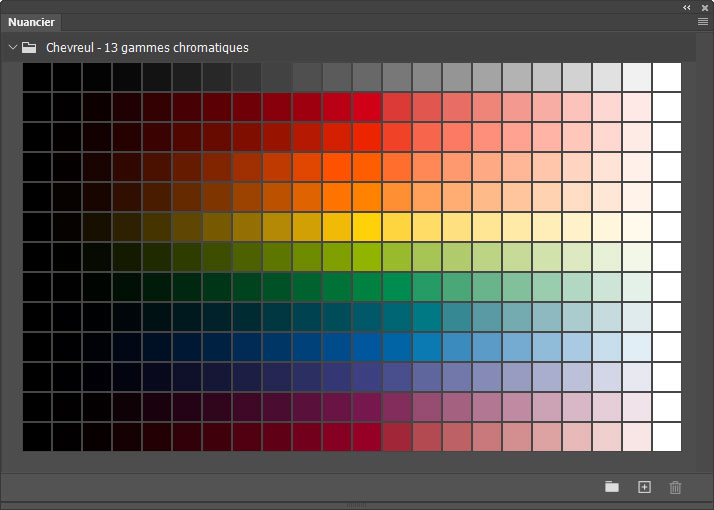Click the resize grip at panel bottom edge

[357, 506]
